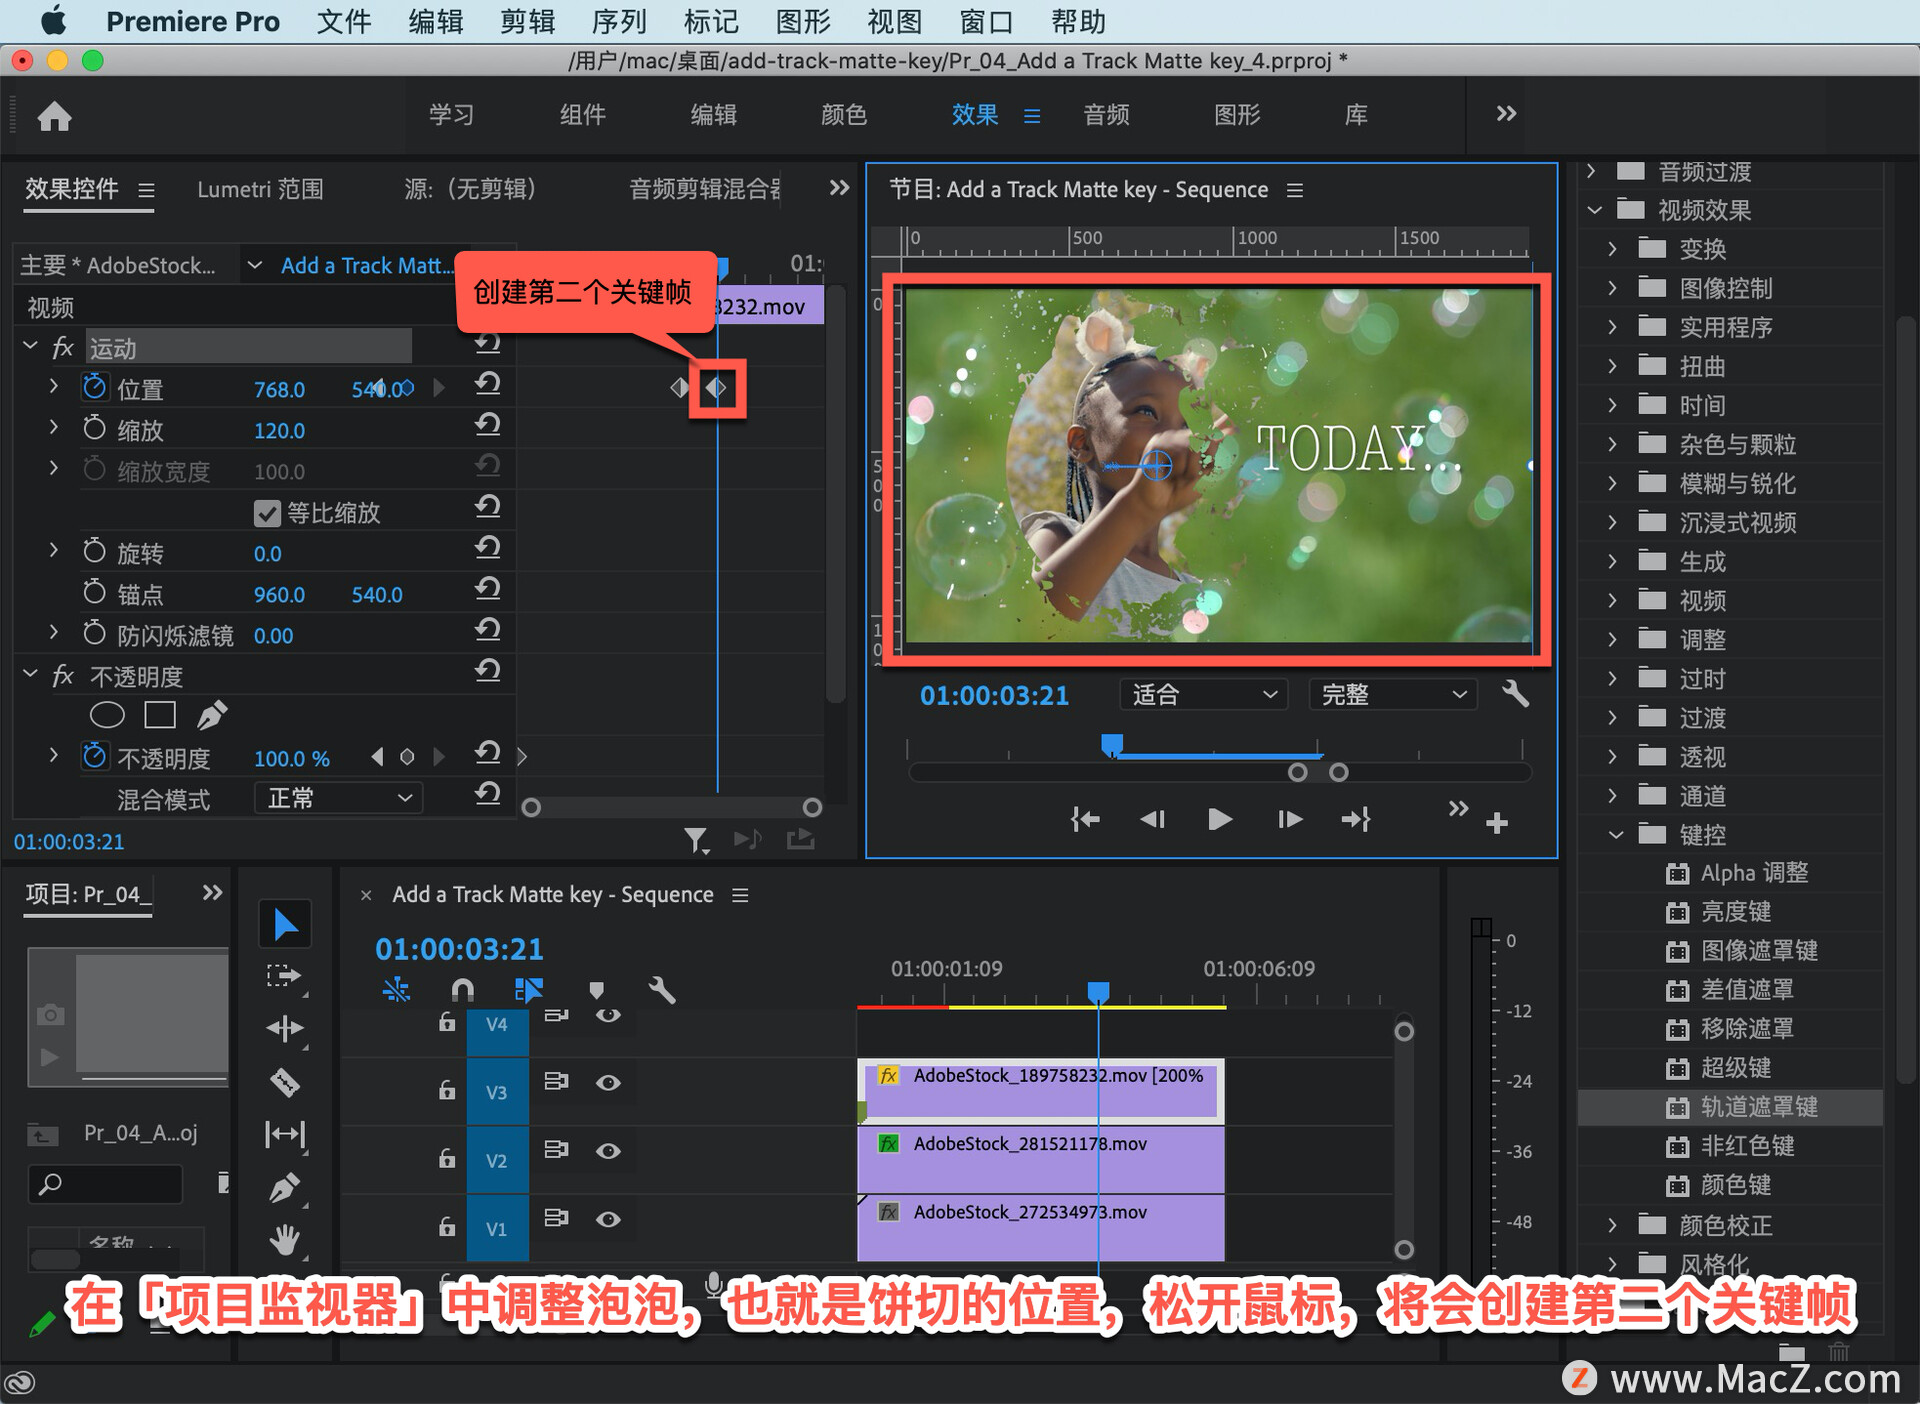1920x1404 pixels.
Task: Click position X value 768.0
Action: coord(279,390)
